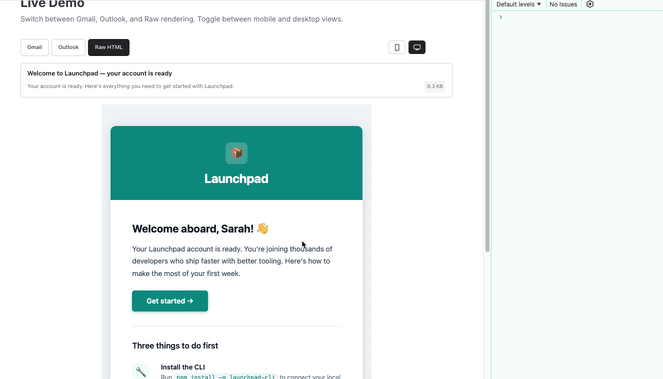Click the Launchpad header title text
Image resolution: width=663 pixels, height=379 pixels.
[236, 179]
